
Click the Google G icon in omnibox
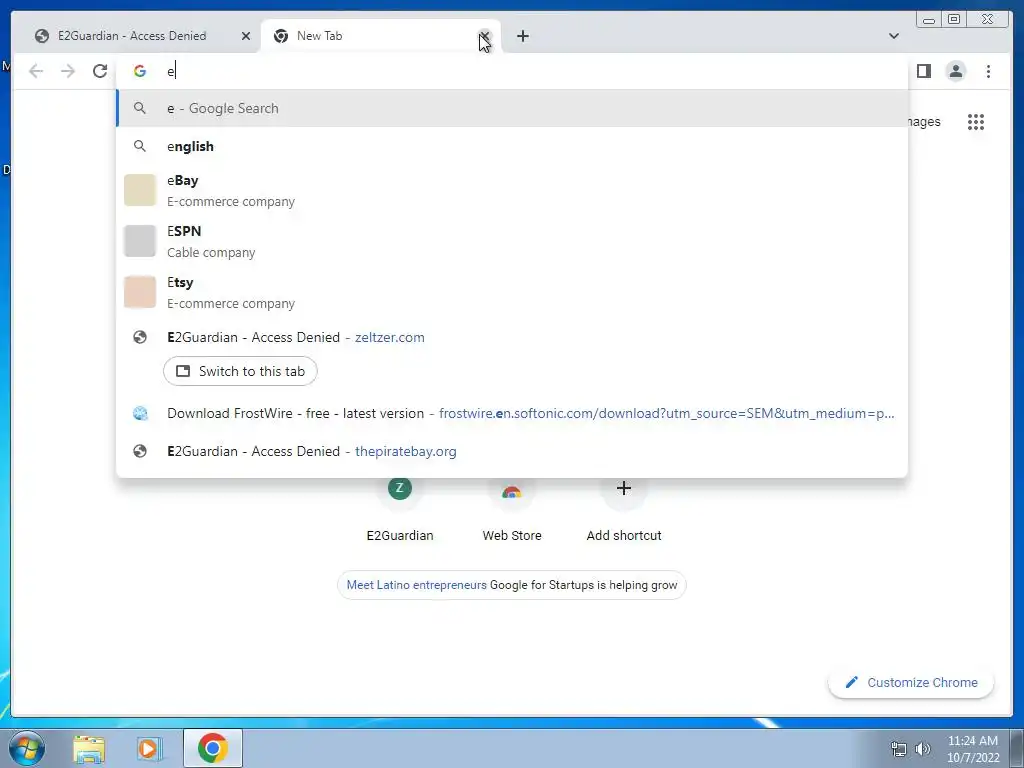coord(140,71)
